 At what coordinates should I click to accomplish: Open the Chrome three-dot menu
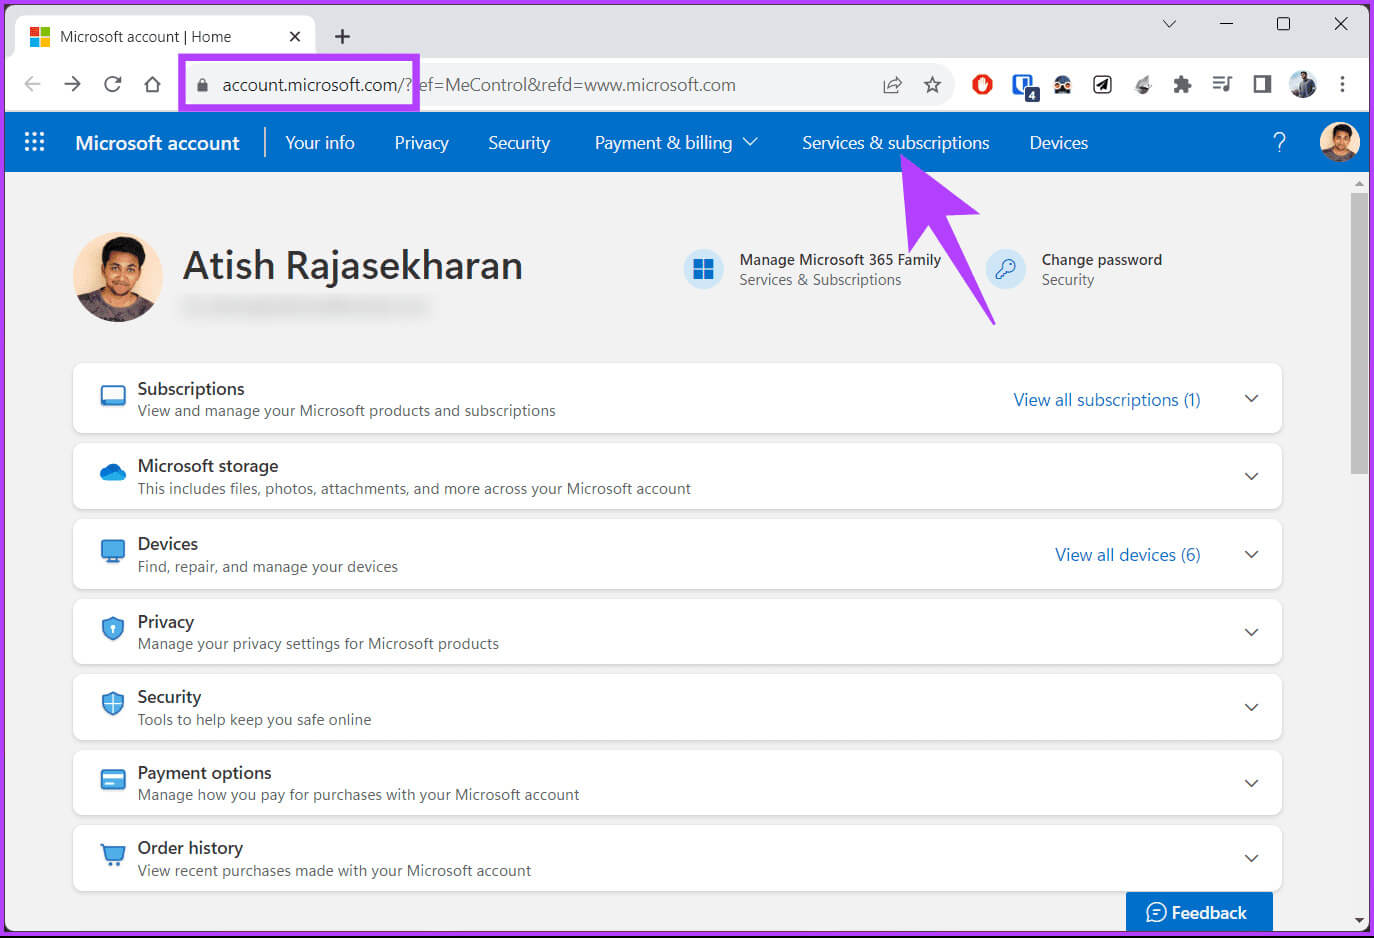[1342, 84]
